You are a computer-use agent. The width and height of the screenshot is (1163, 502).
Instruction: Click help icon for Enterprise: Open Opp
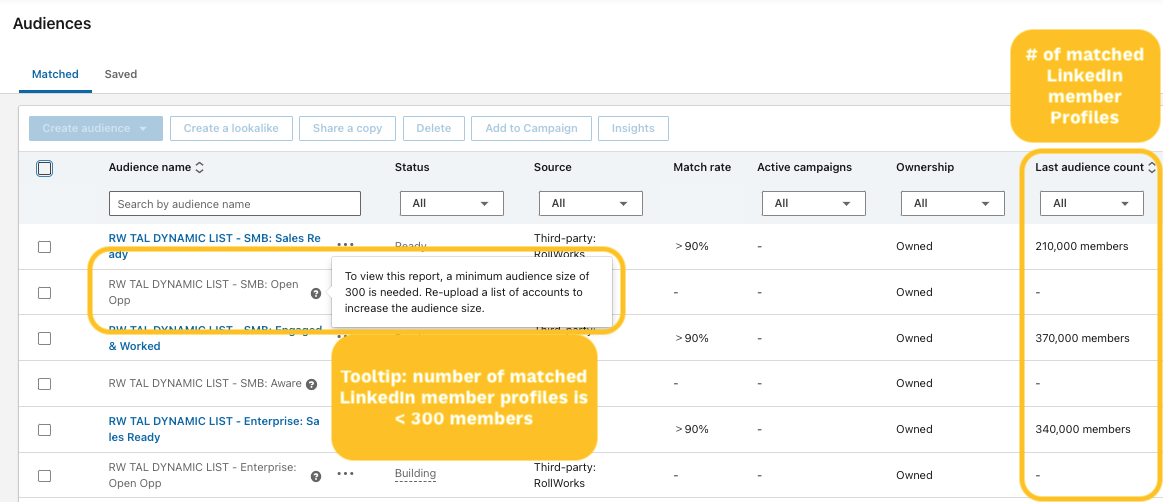(316, 477)
